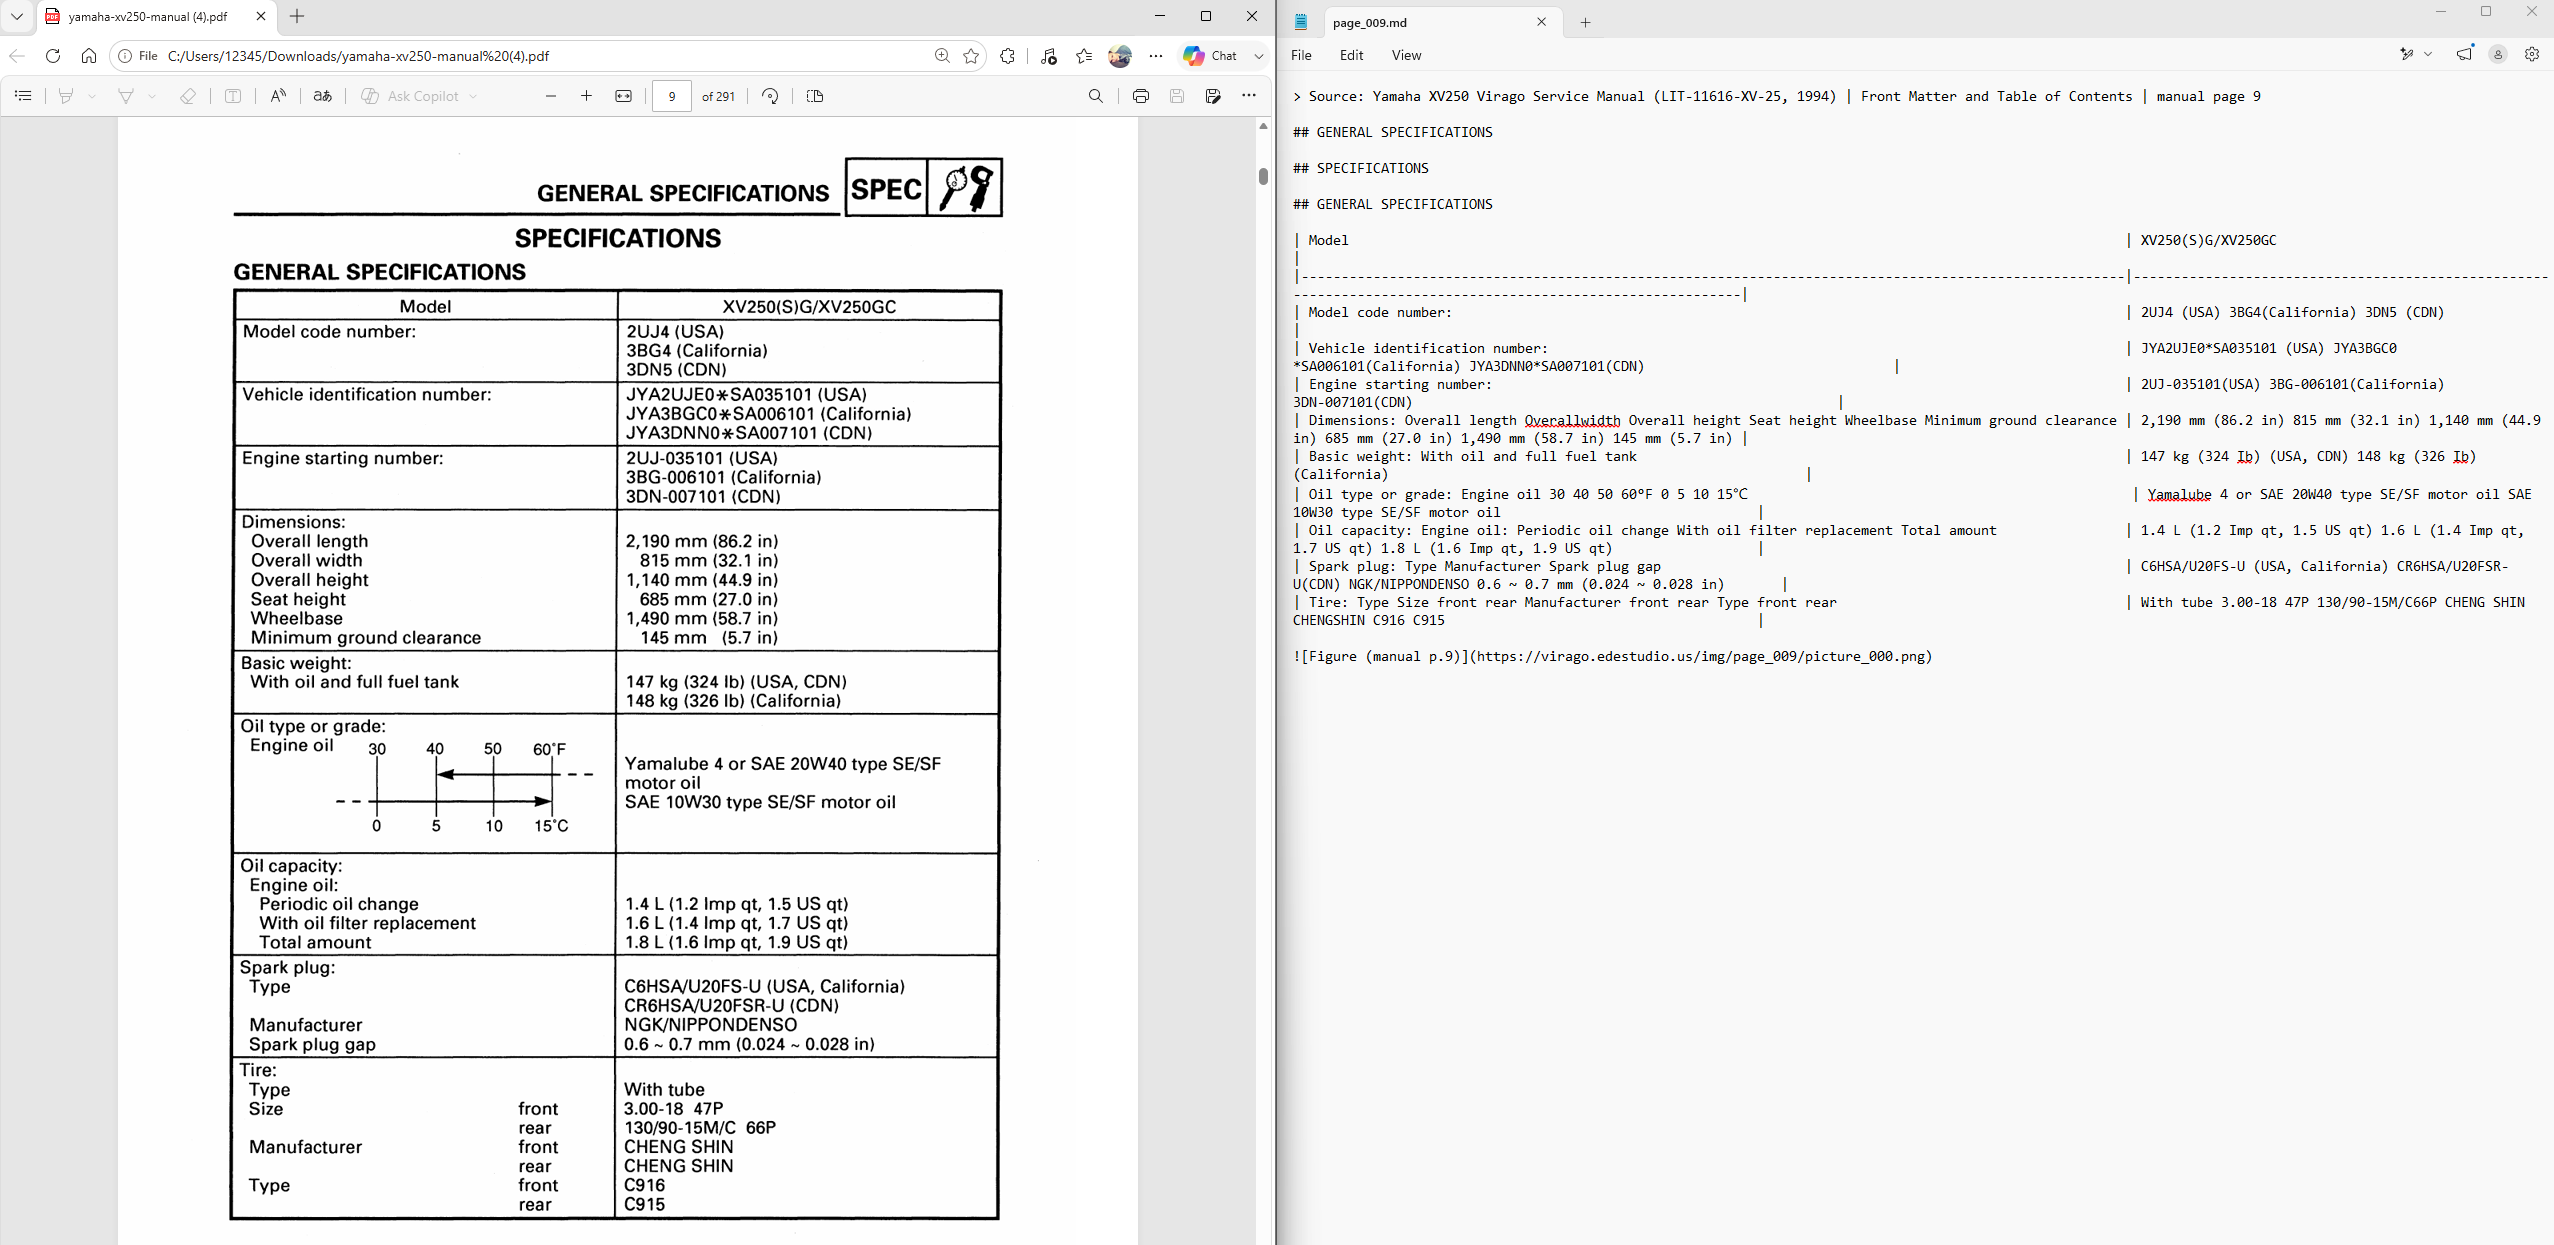This screenshot has height=1245, width=2554.
Task: Click Ask Copilot in PDF toolbar
Action: tap(410, 96)
